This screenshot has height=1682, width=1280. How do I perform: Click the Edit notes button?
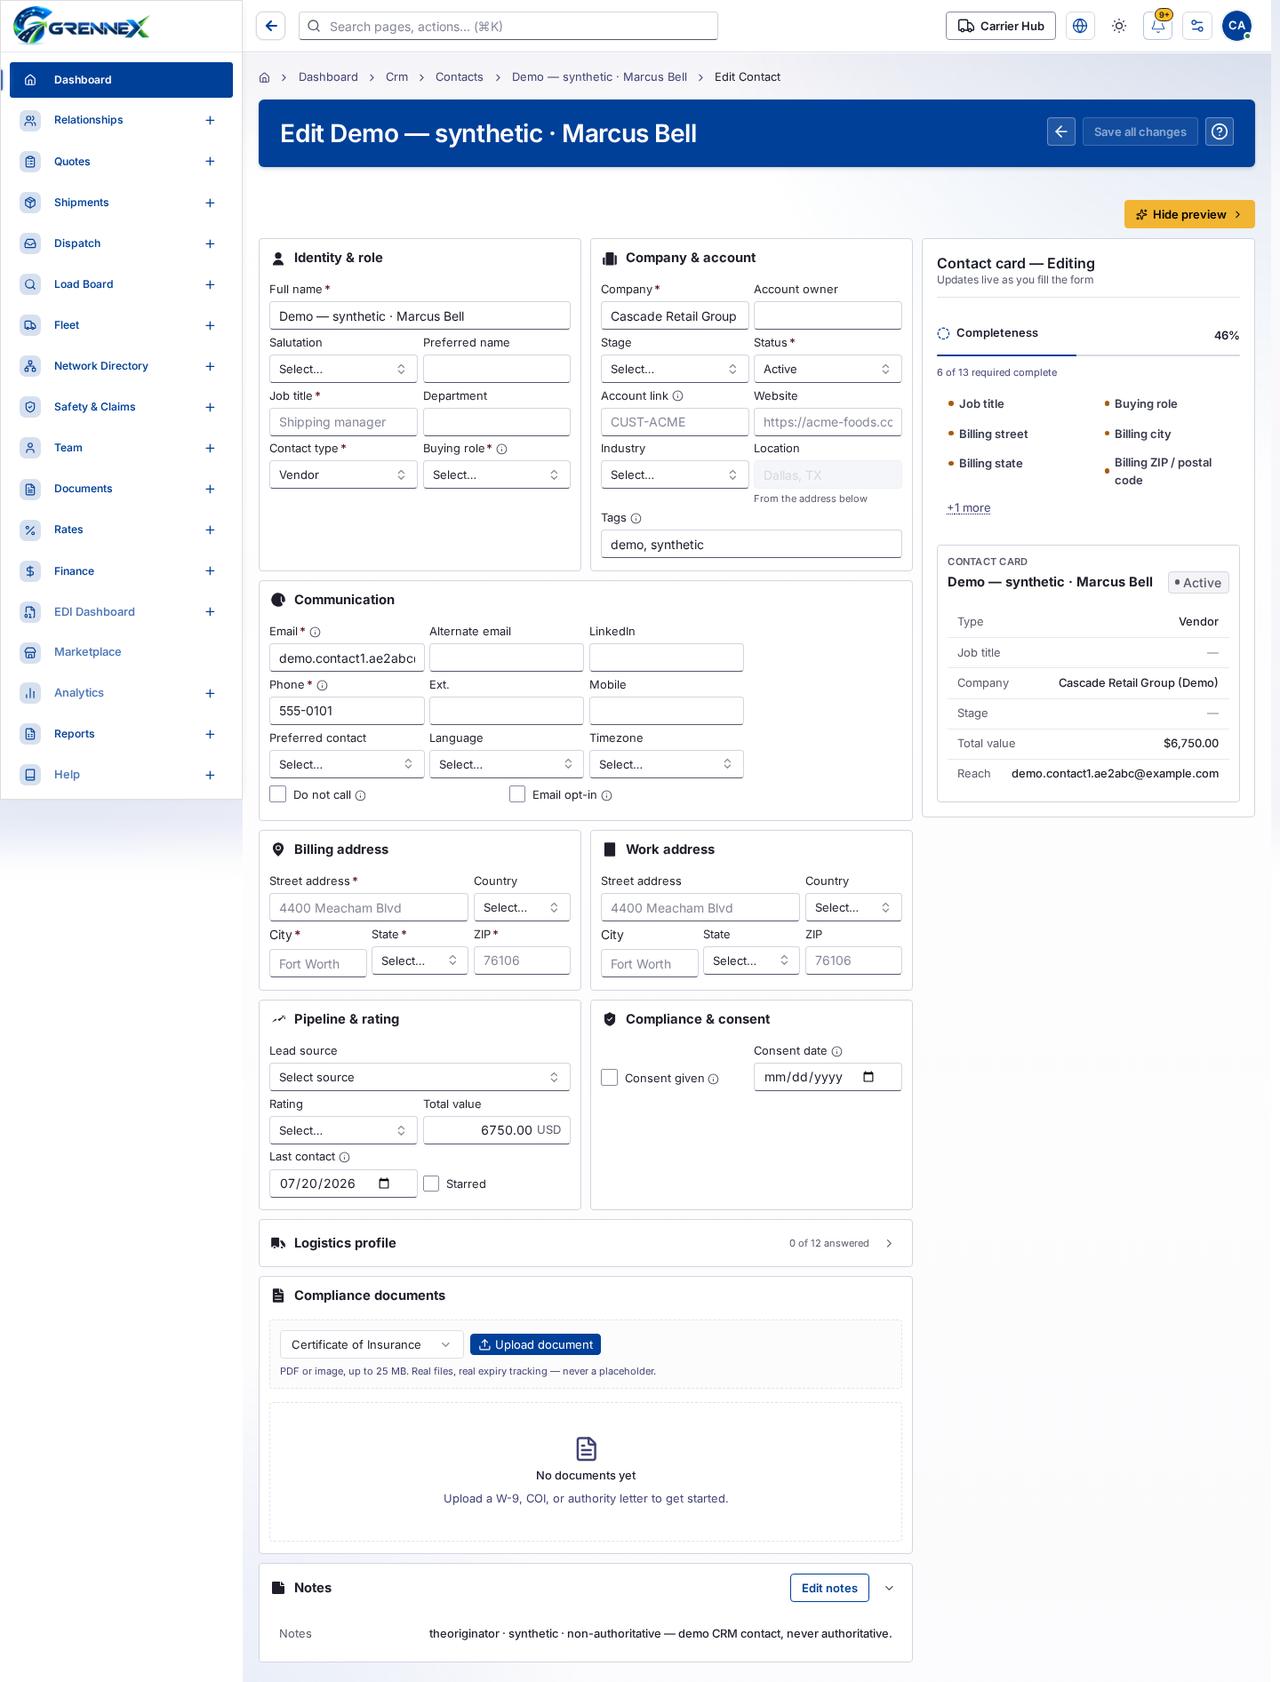(x=830, y=1588)
